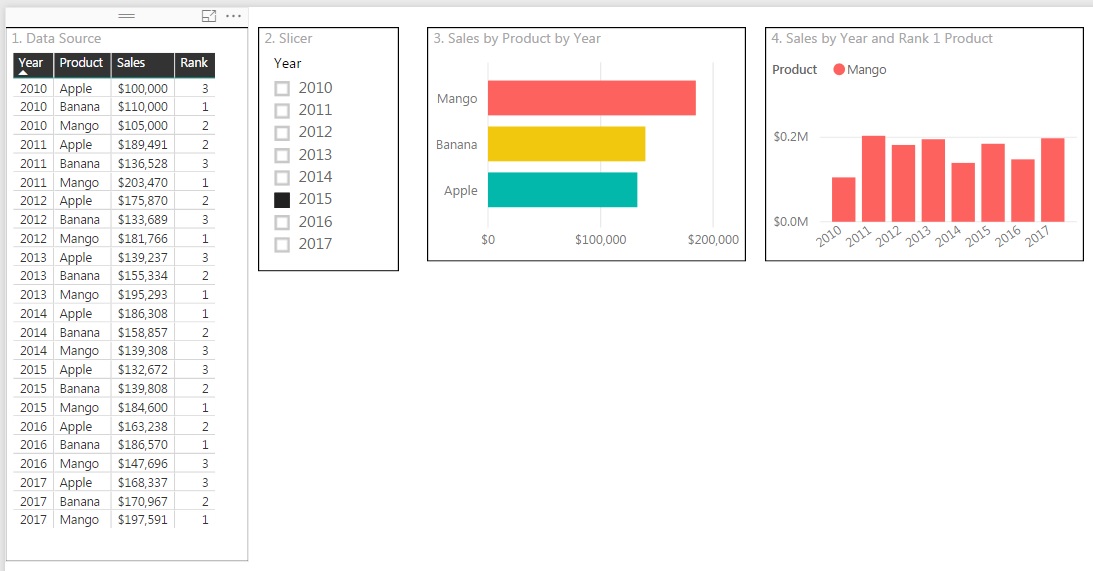
Task: Select the yellow Banana bar
Action: point(566,144)
